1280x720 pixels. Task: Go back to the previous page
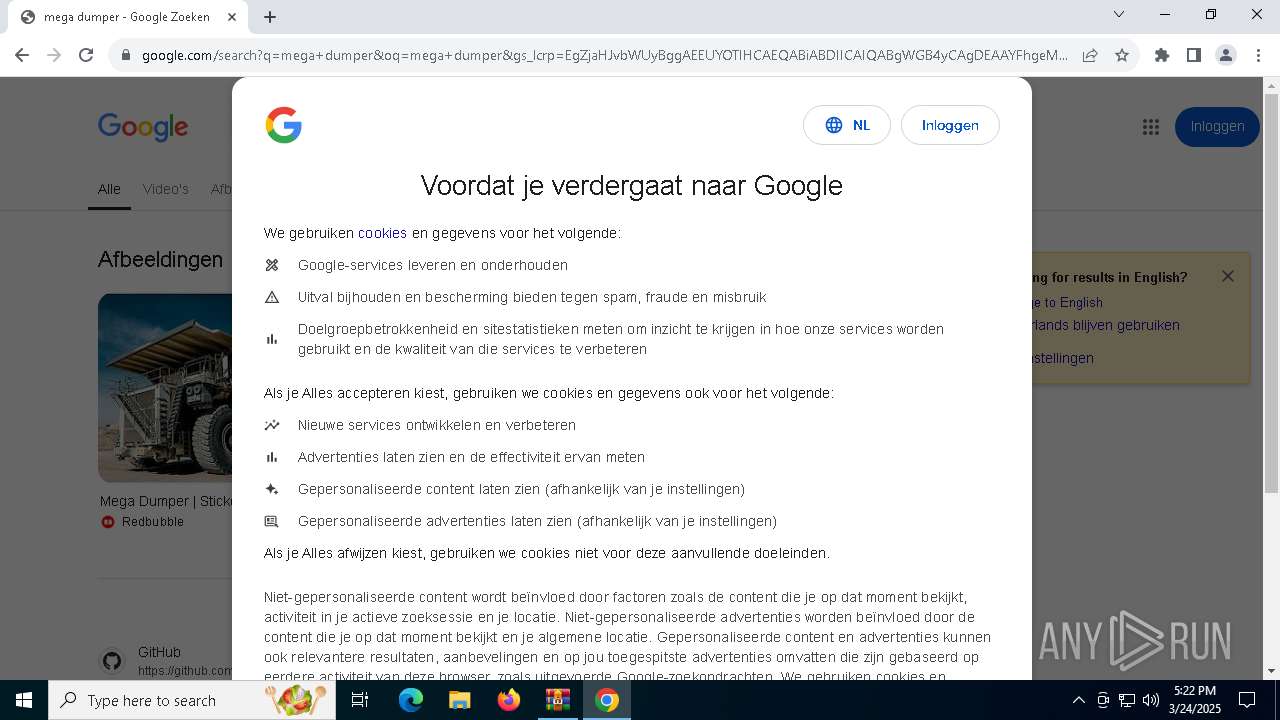22,55
